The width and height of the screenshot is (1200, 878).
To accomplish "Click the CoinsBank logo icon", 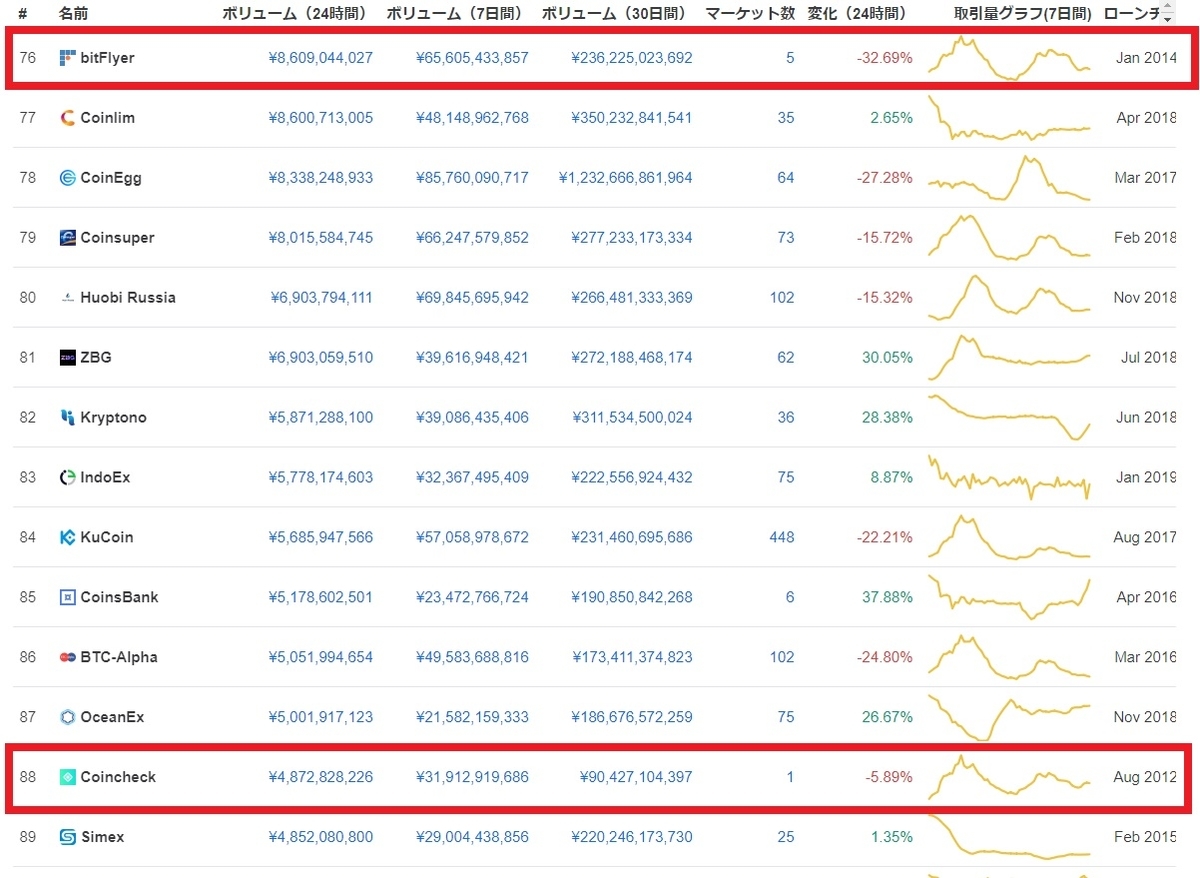I will pyautogui.click(x=68, y=597).
